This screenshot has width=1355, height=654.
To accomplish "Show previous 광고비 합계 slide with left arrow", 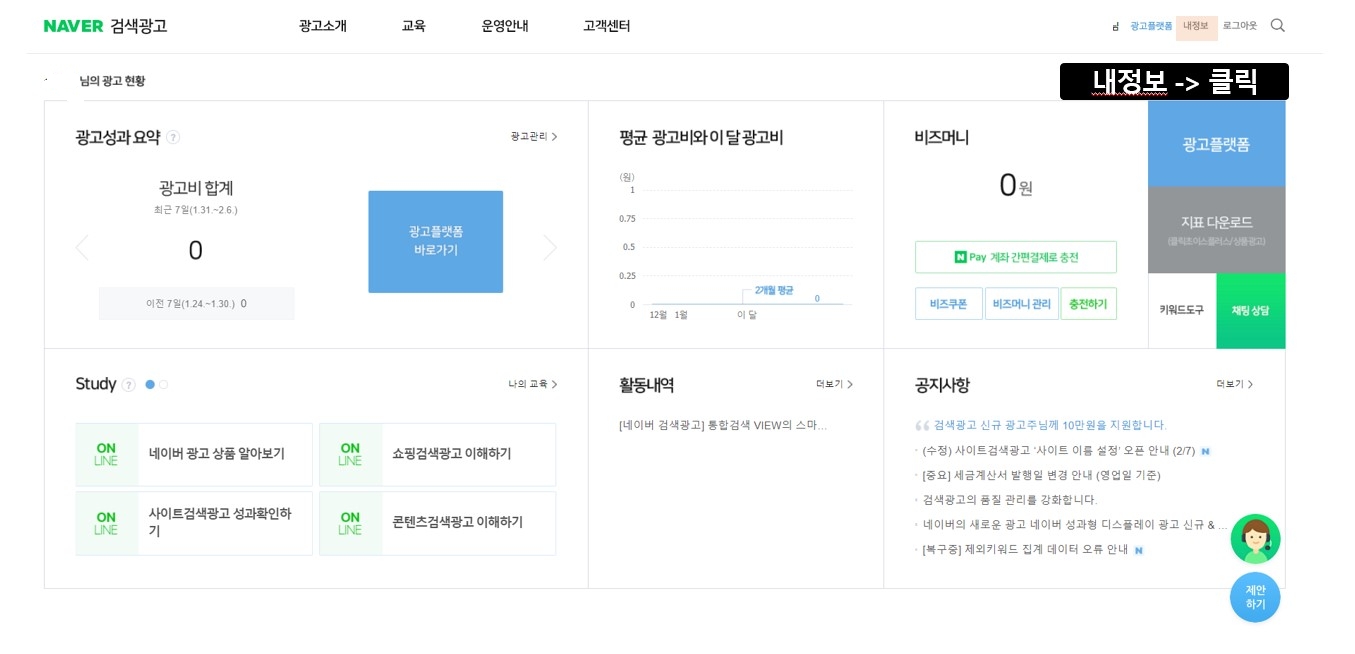I will click(82, 248).
